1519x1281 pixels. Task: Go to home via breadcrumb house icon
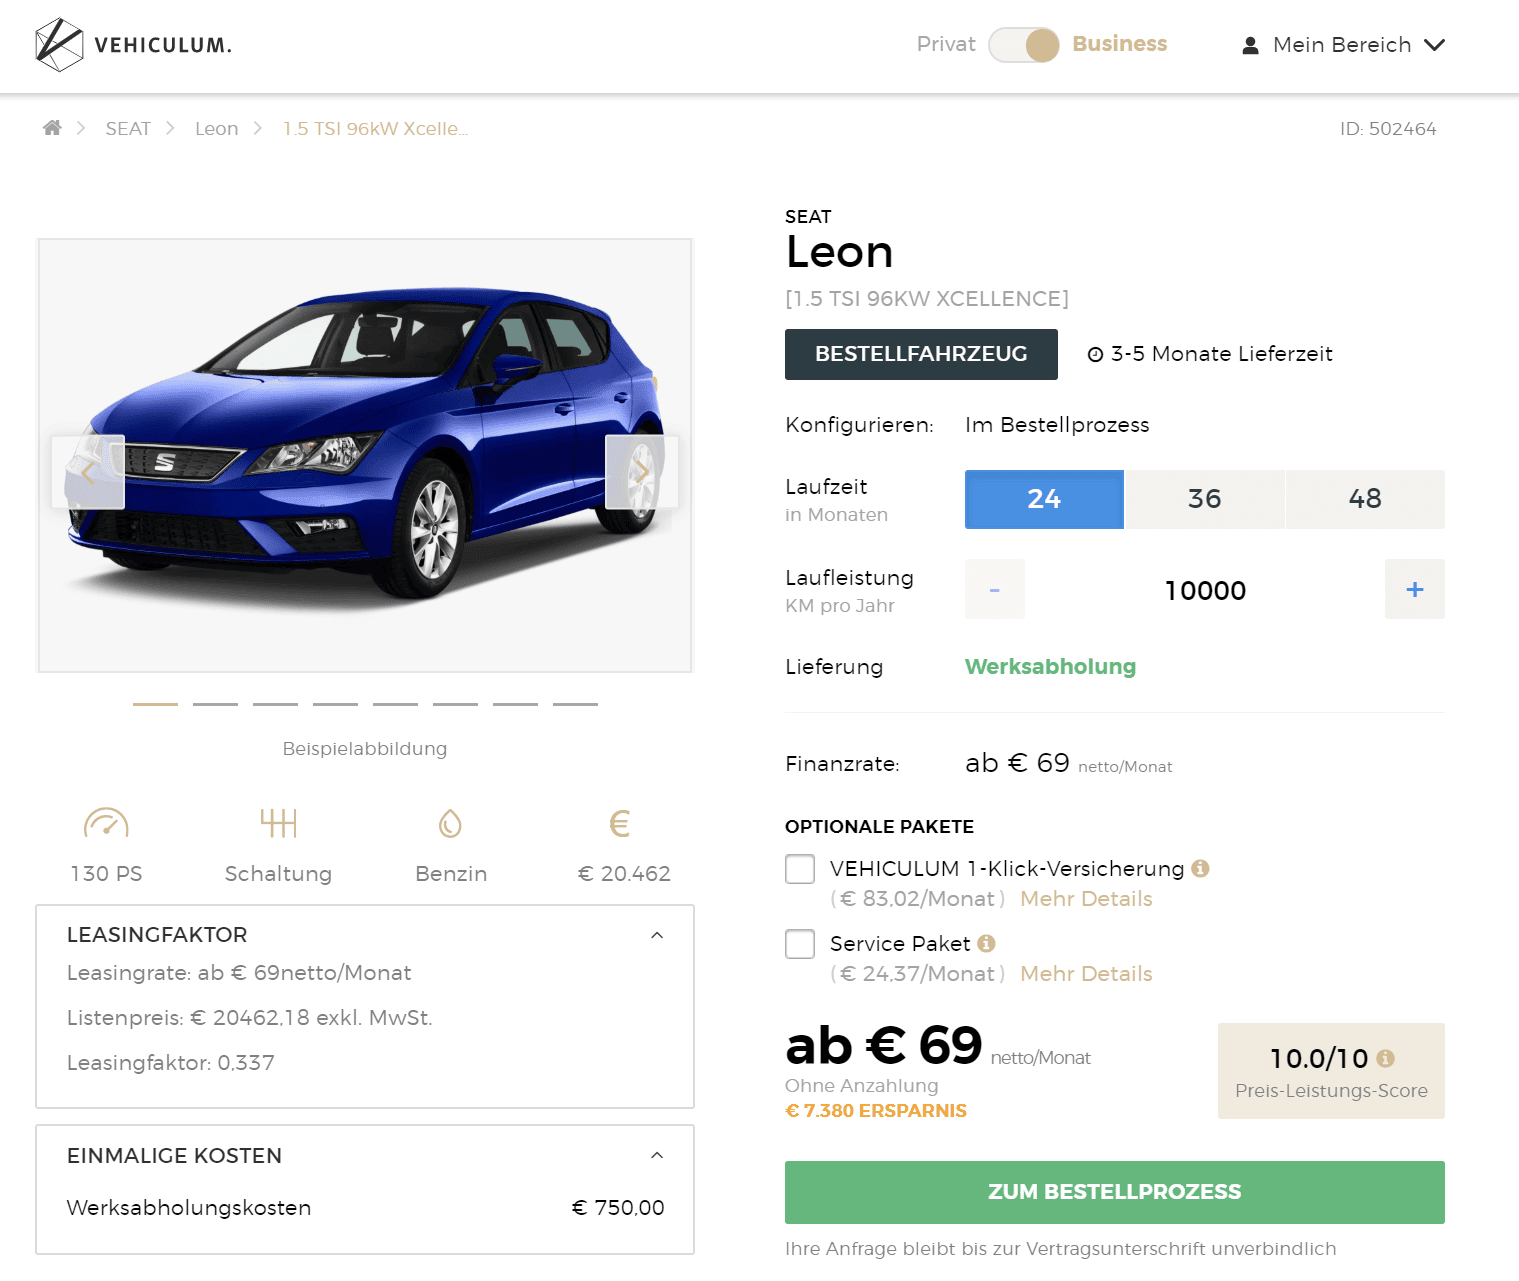pyautogui.click(x=52, y=128)
